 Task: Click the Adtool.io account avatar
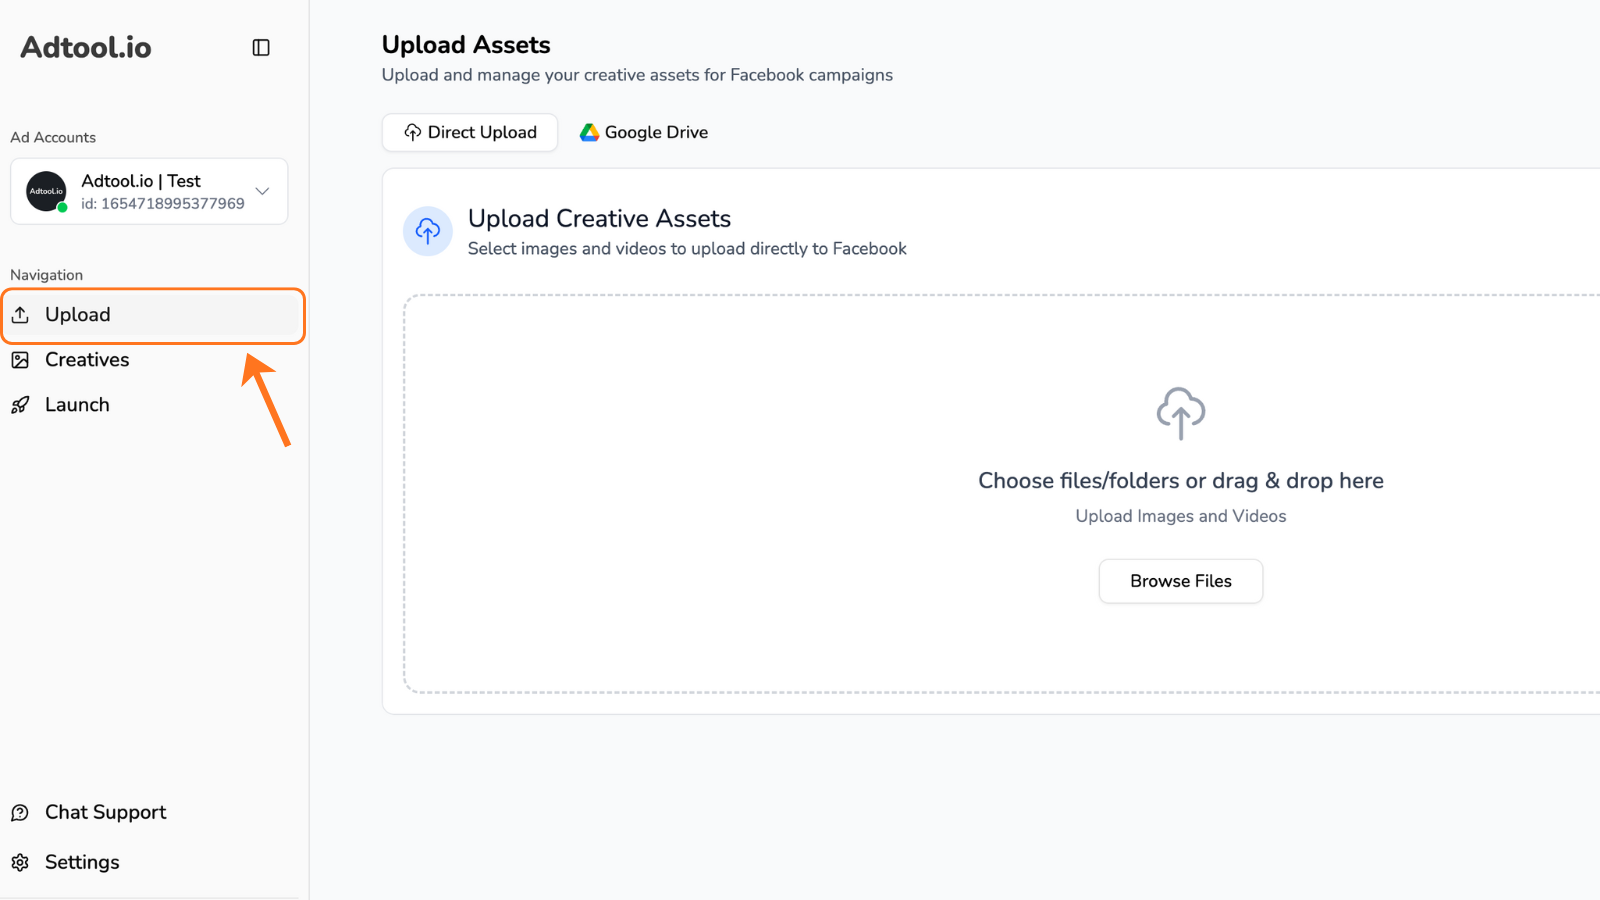[45, 191]
